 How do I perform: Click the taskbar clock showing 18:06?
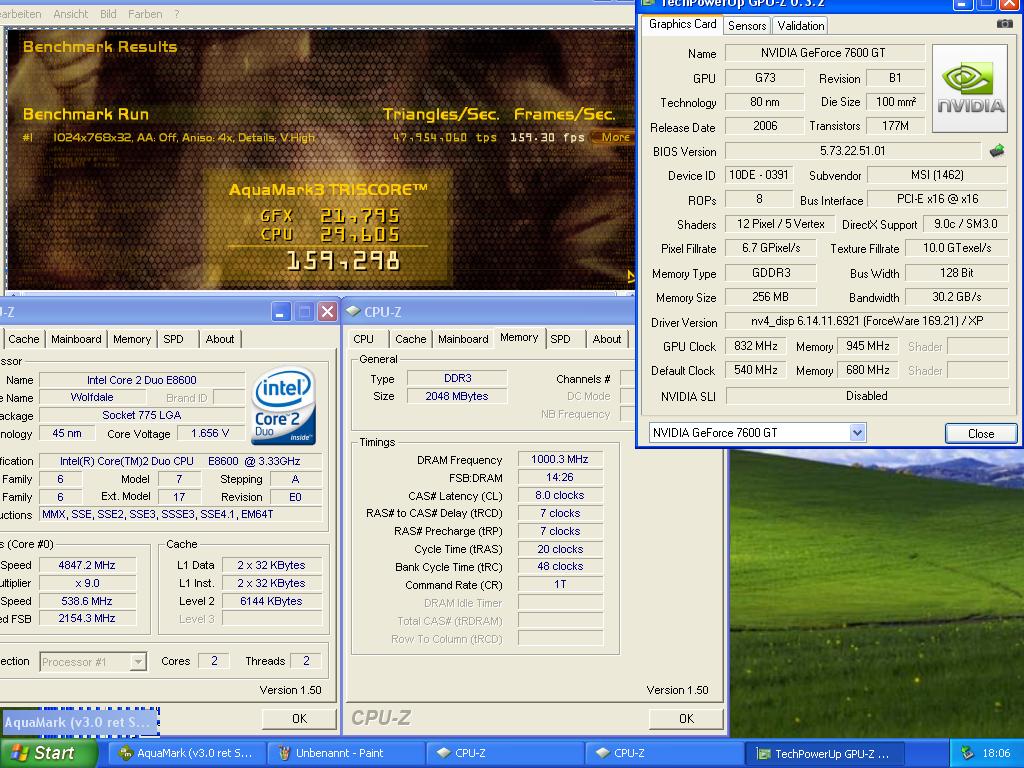click(x=996, y=753)
